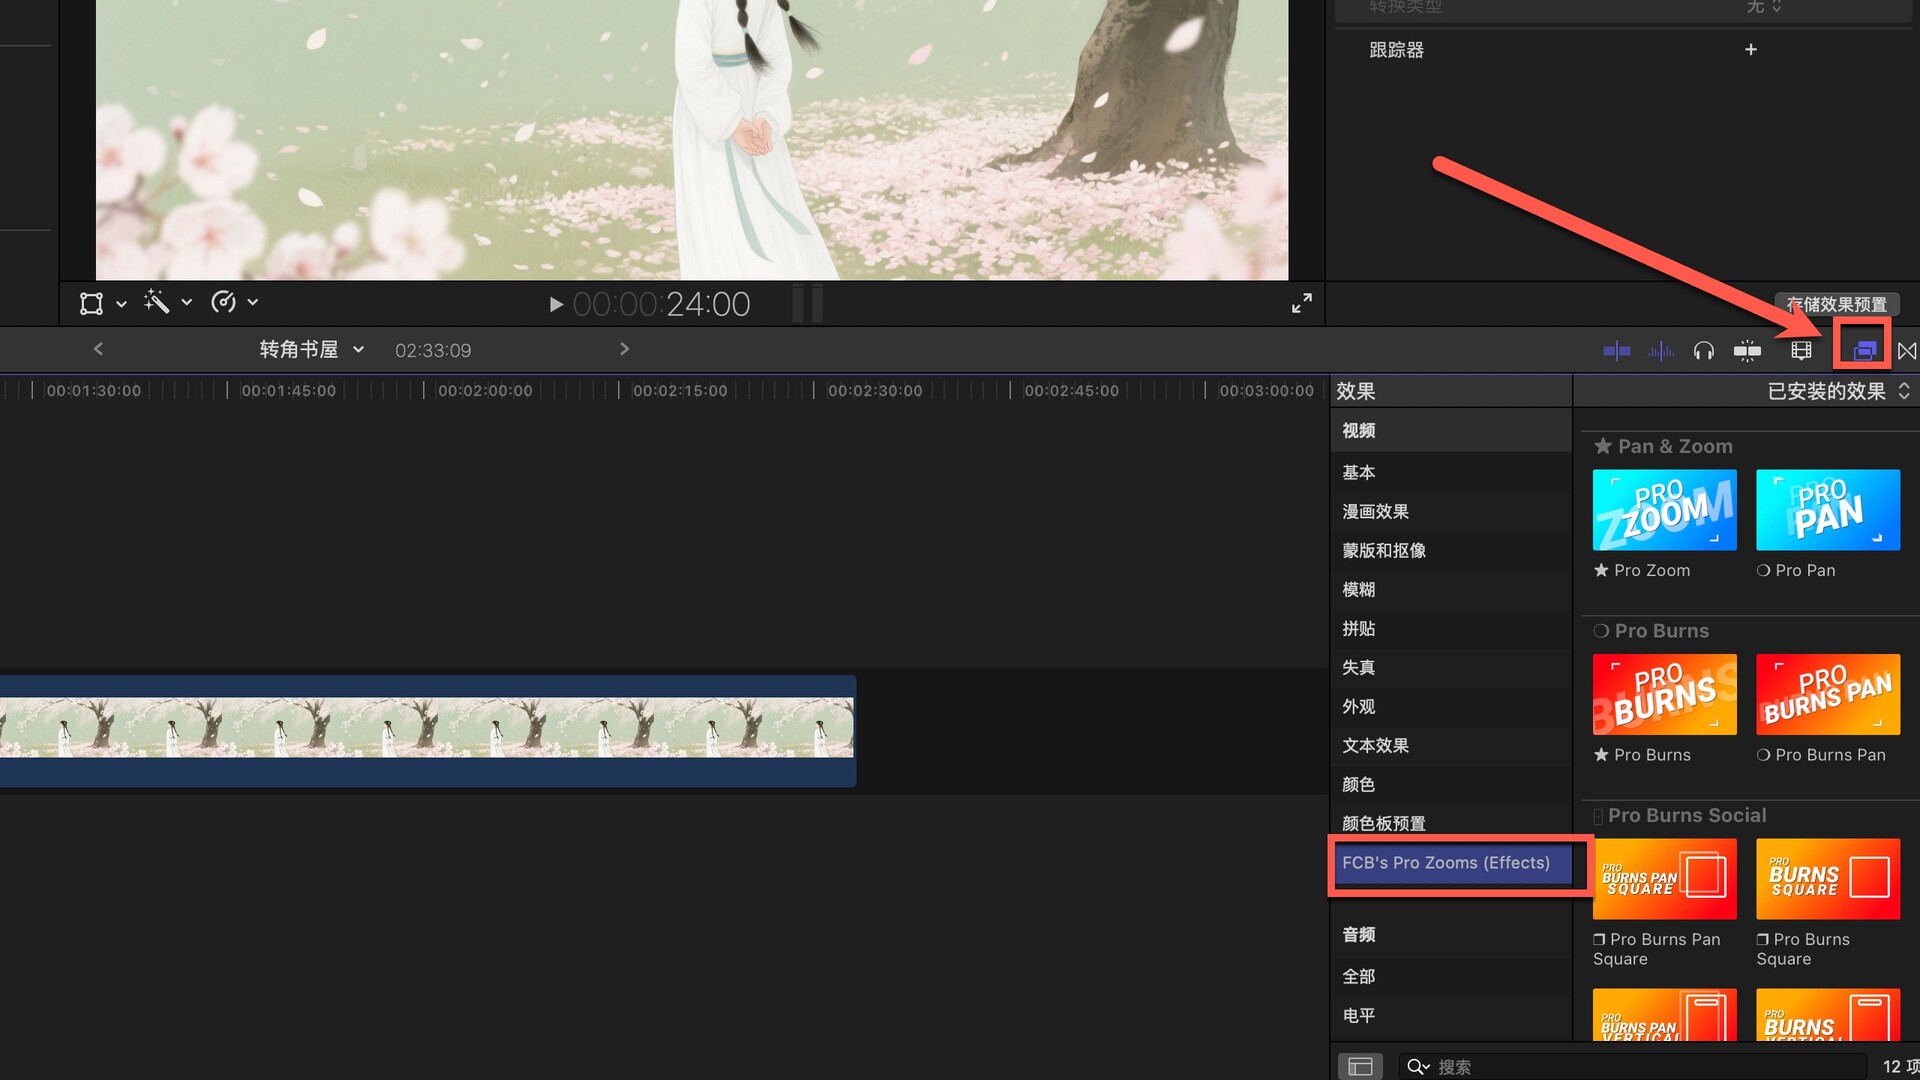1920x1080 pixels.
Task: Select the 模糊 category
Action: [1450, 590]
